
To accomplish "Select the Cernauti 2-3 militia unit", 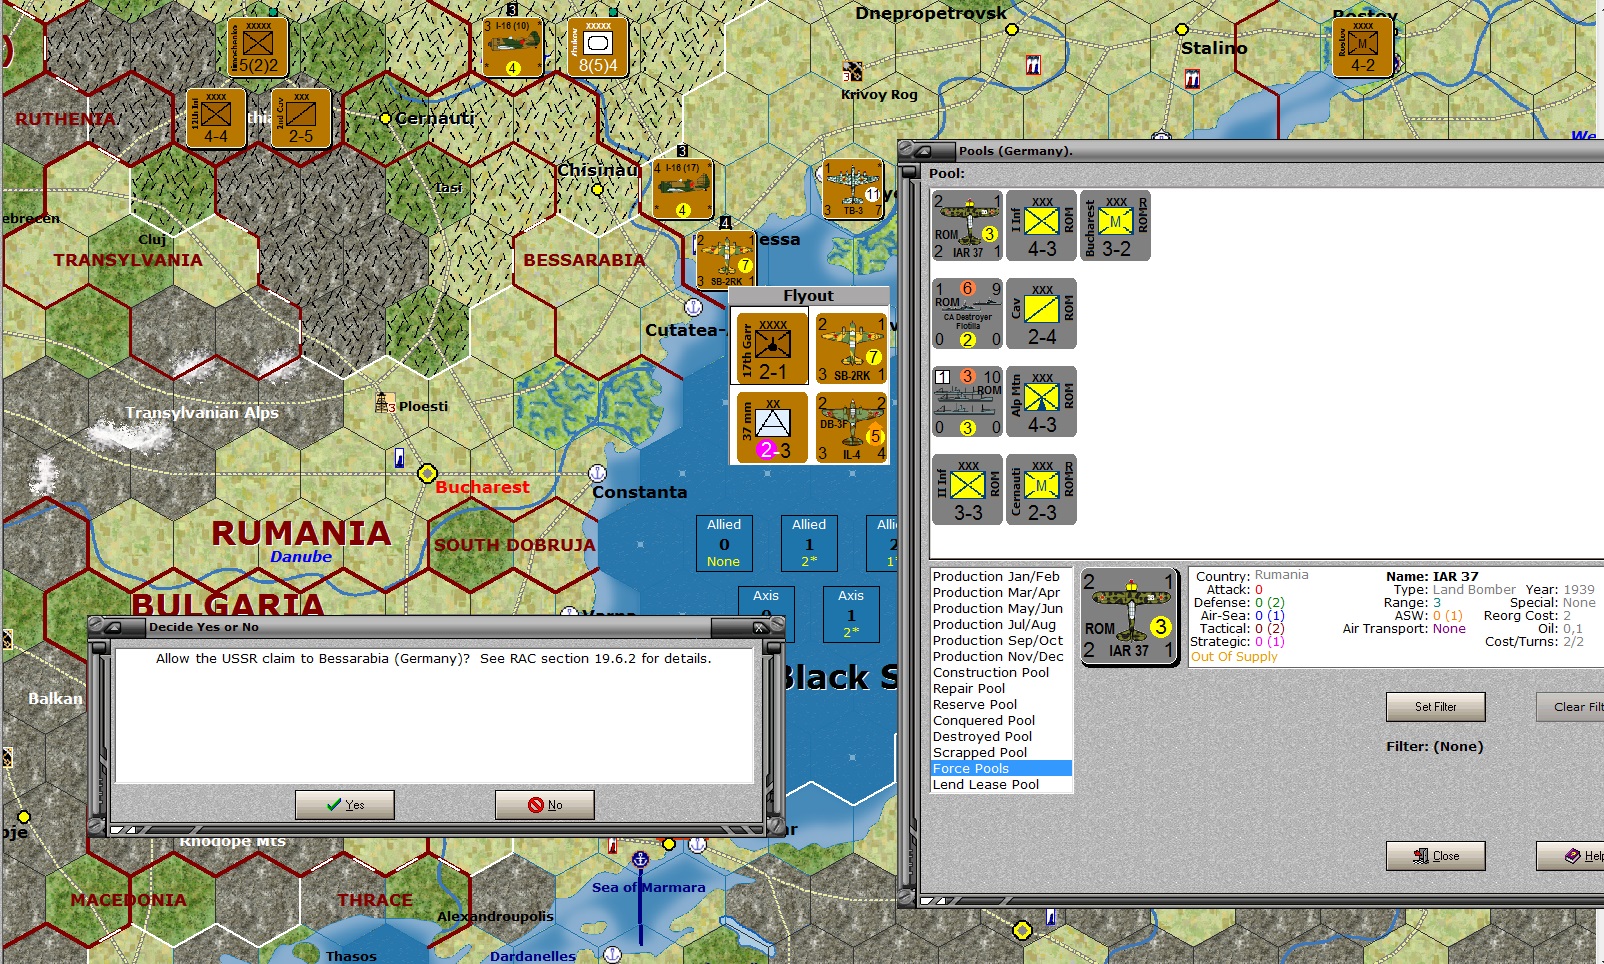I will [1041, 490].
